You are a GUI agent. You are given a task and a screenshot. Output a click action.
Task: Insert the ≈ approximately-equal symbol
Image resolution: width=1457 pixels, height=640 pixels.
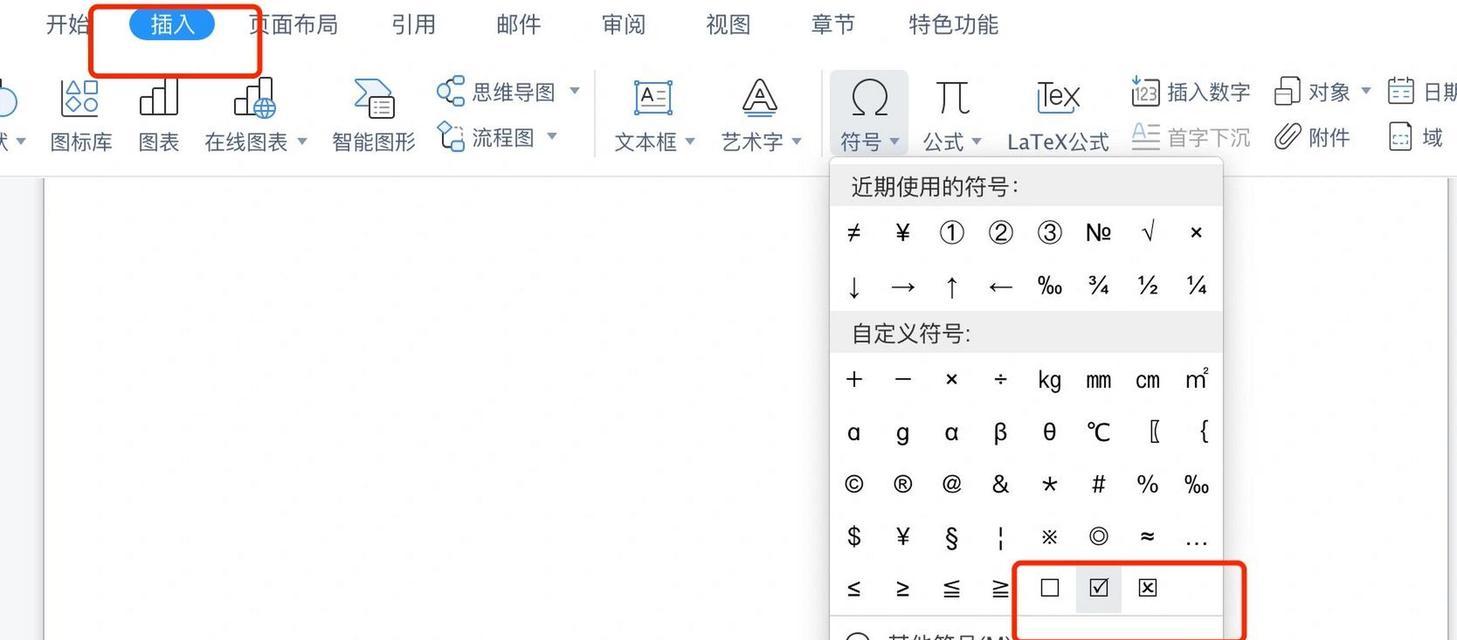point(1147,537)
